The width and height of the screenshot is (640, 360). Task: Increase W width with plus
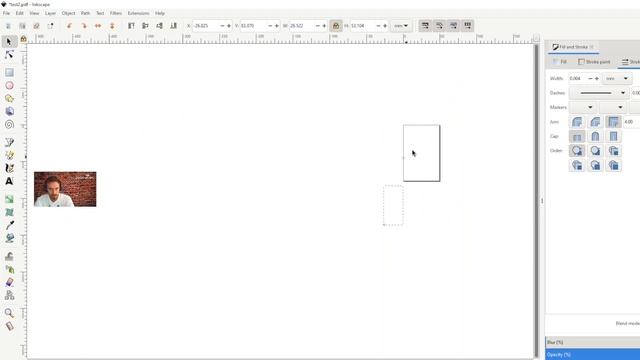coord(324,26)
